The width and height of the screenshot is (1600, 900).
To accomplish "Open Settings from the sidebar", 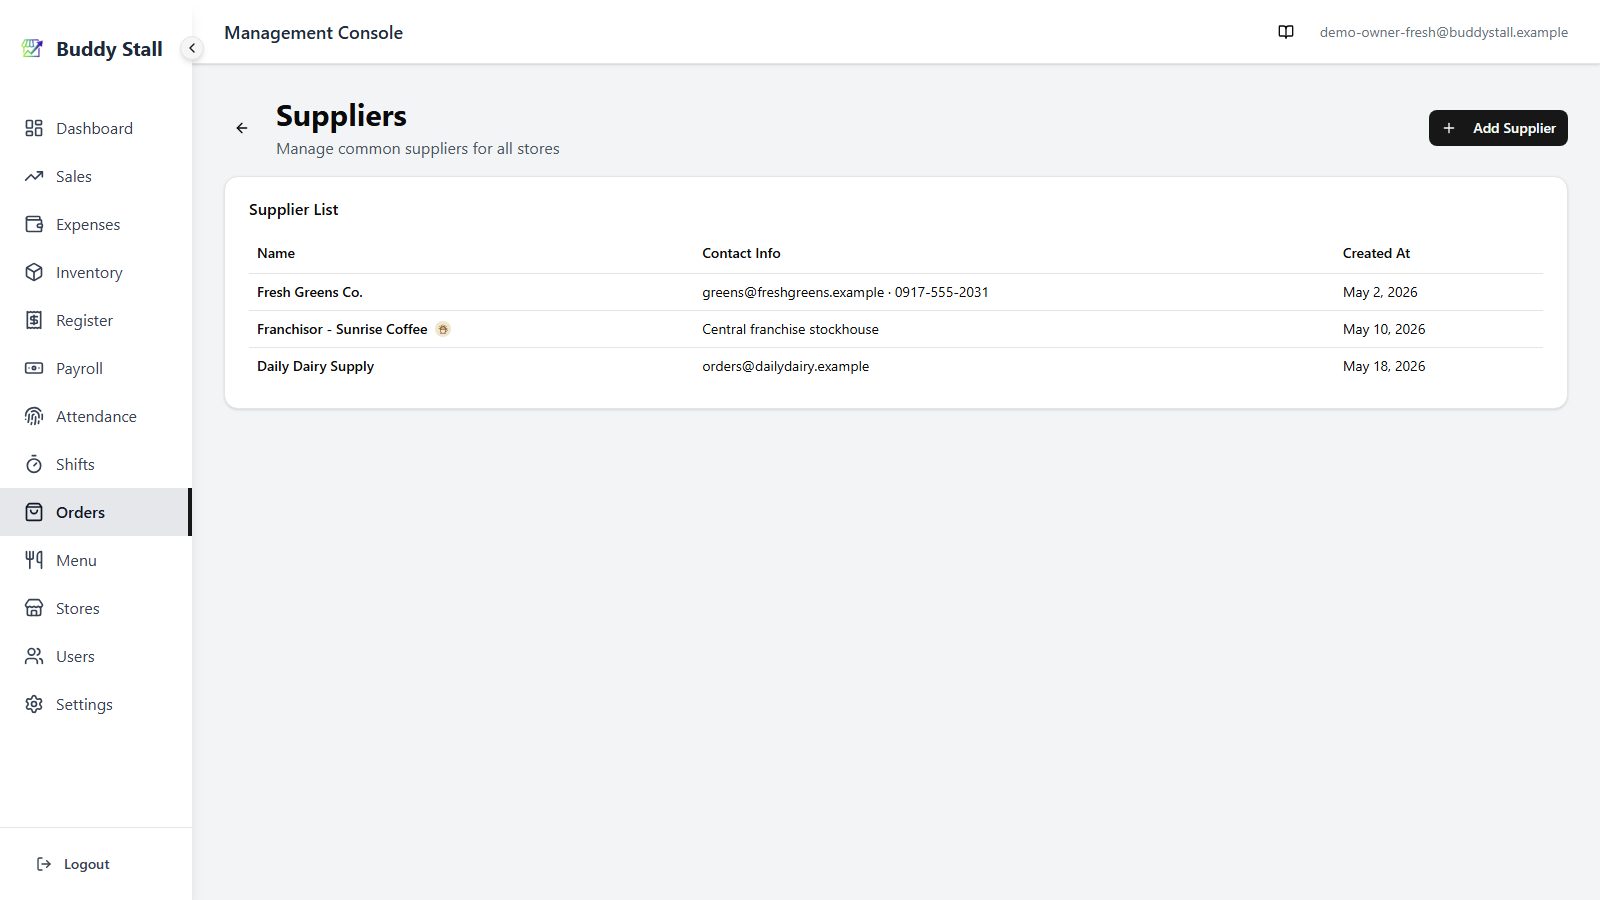I will point(96,704).
